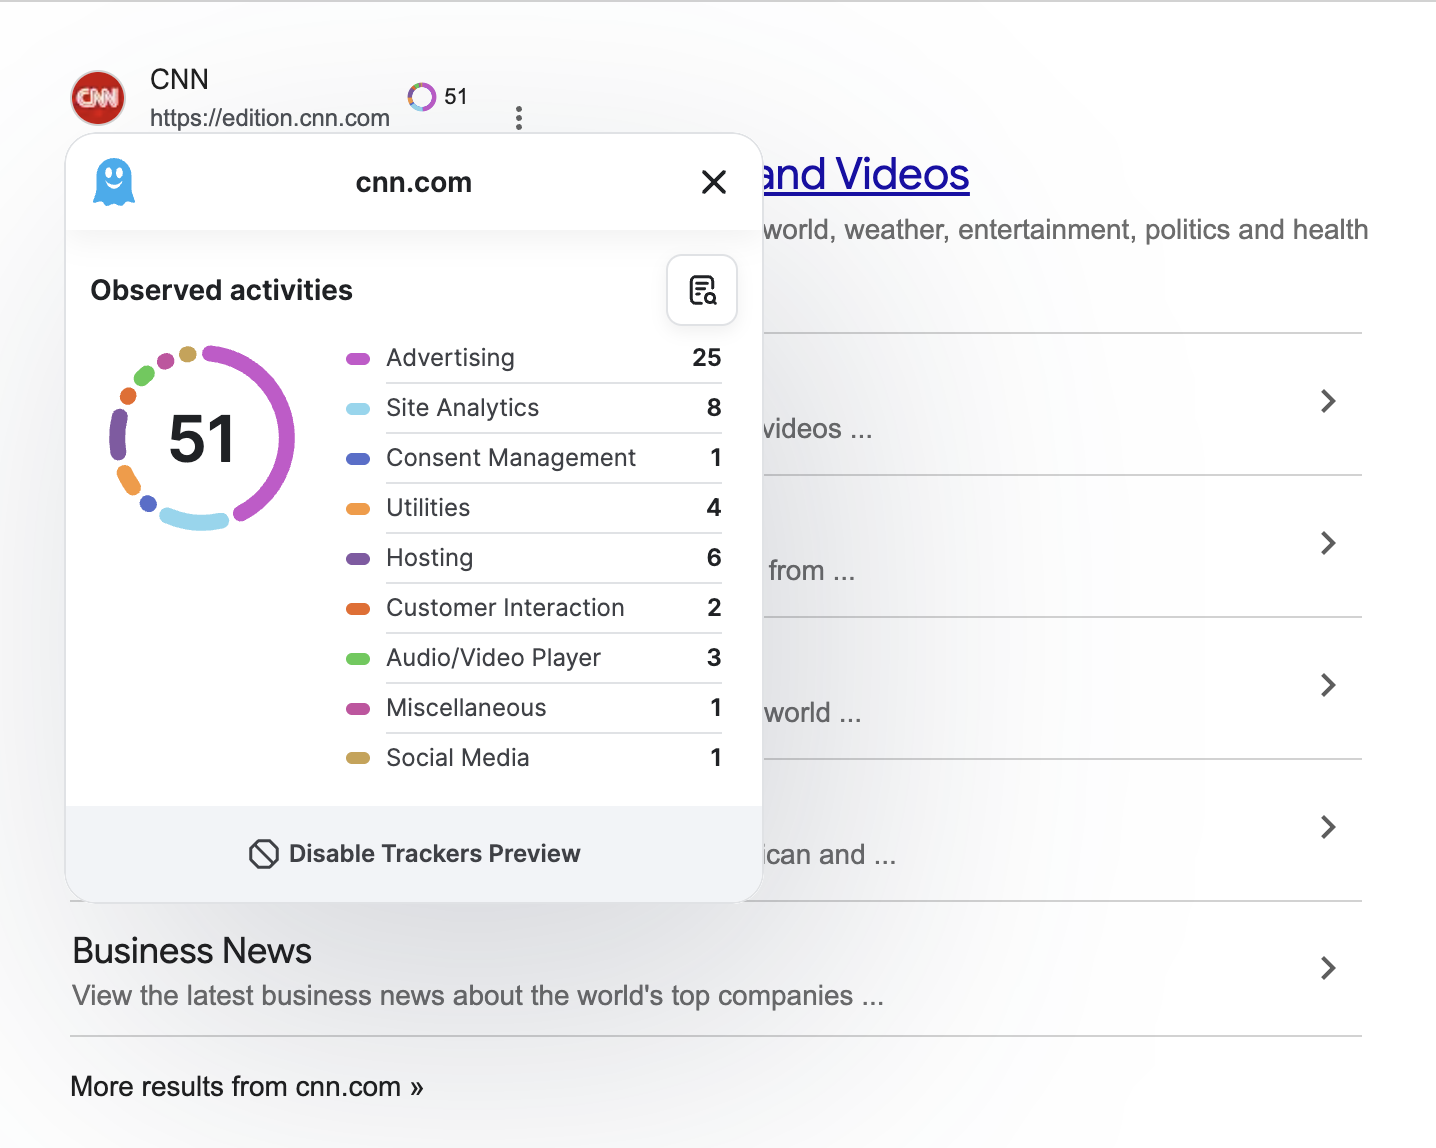The height and width of the screenshot is (1148, 1436).
Task: Select the Utilities category row
Action: (534, 508)
